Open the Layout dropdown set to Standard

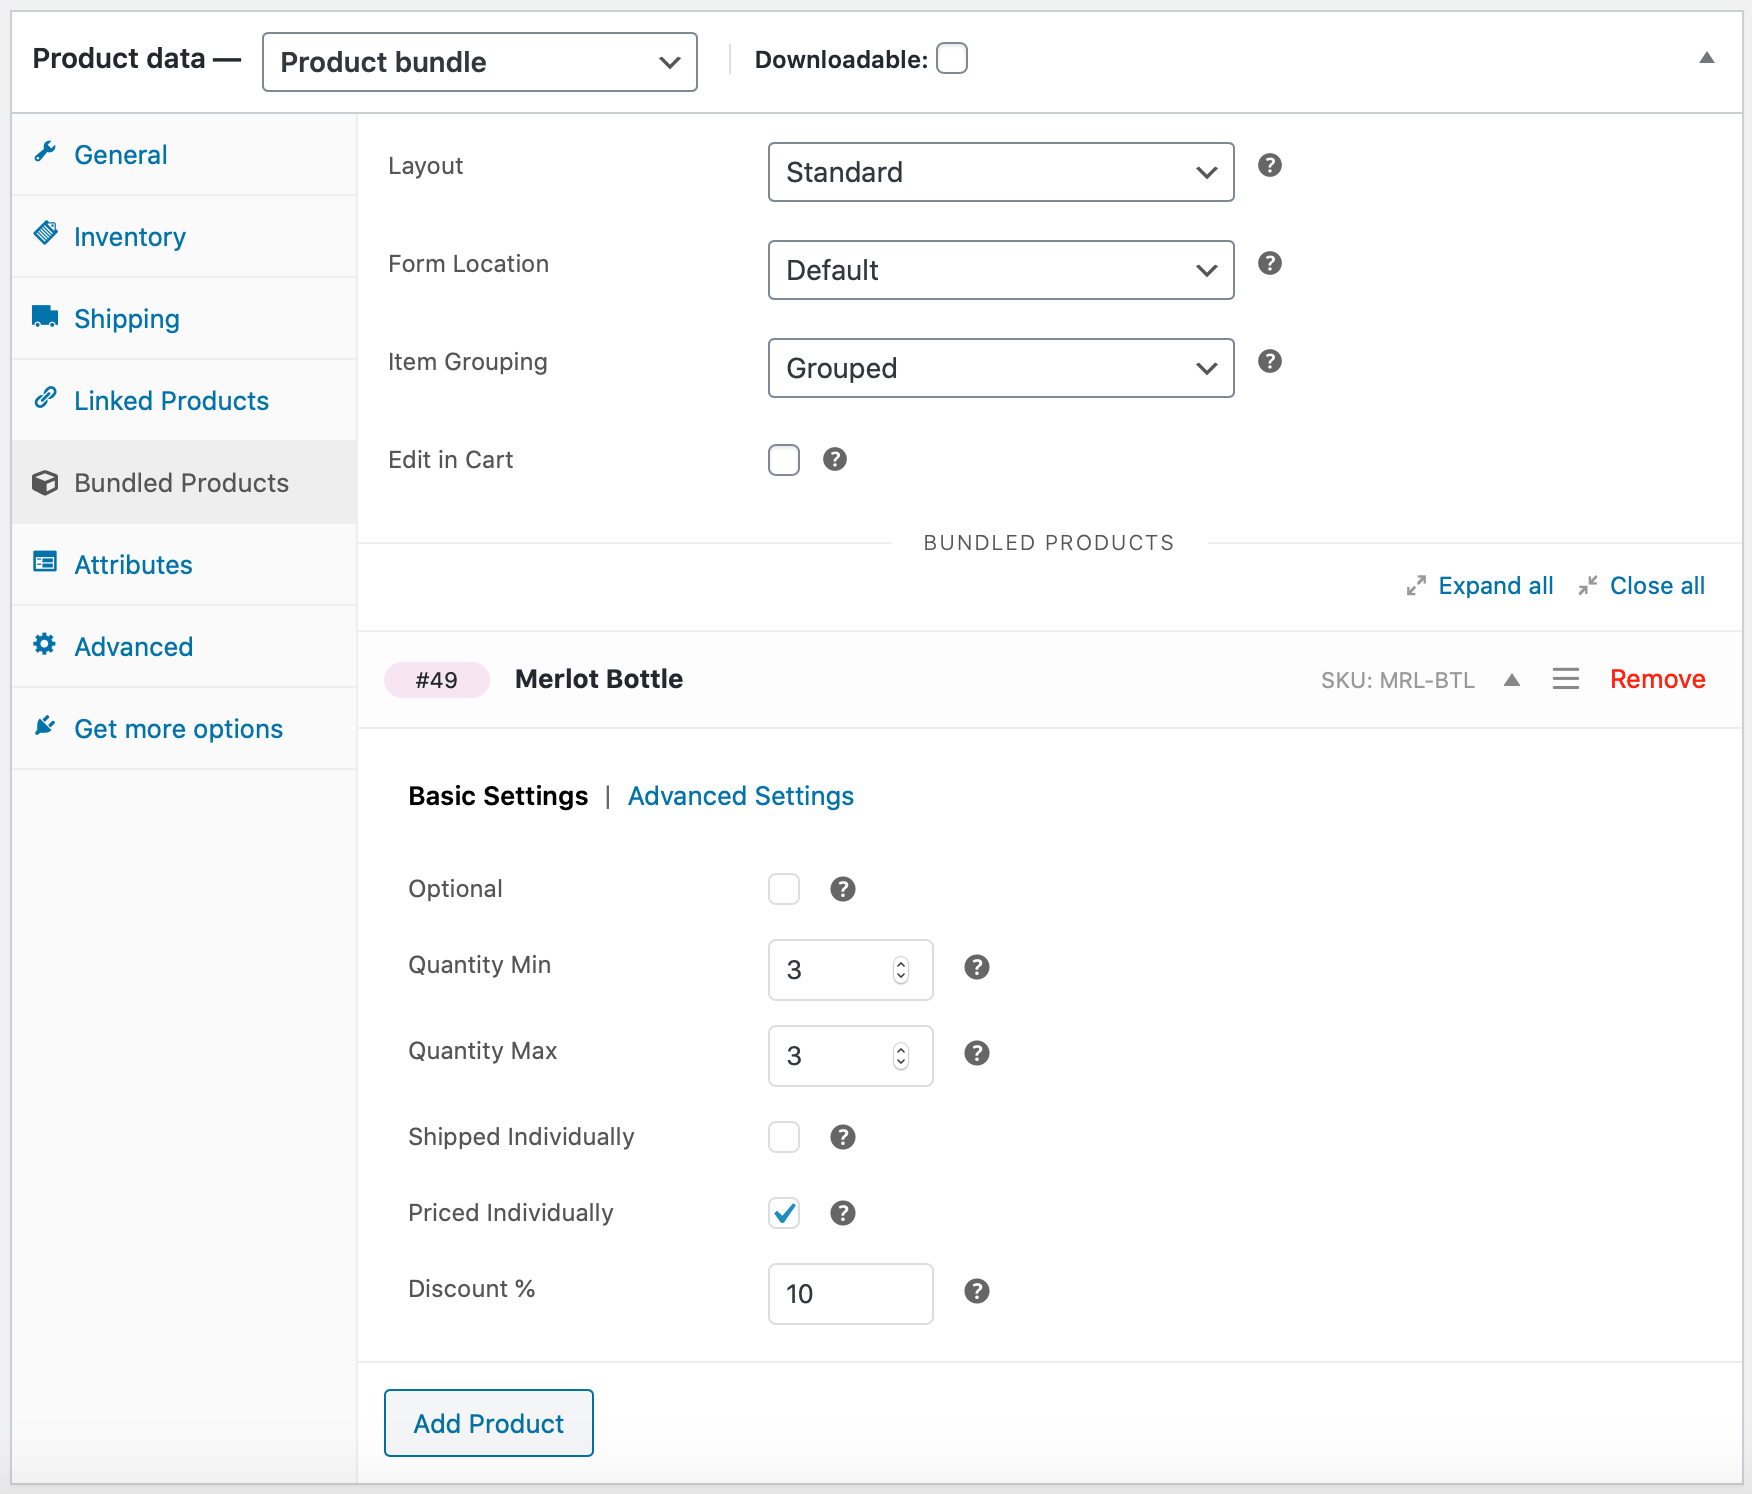click(x=1000, y=172)
